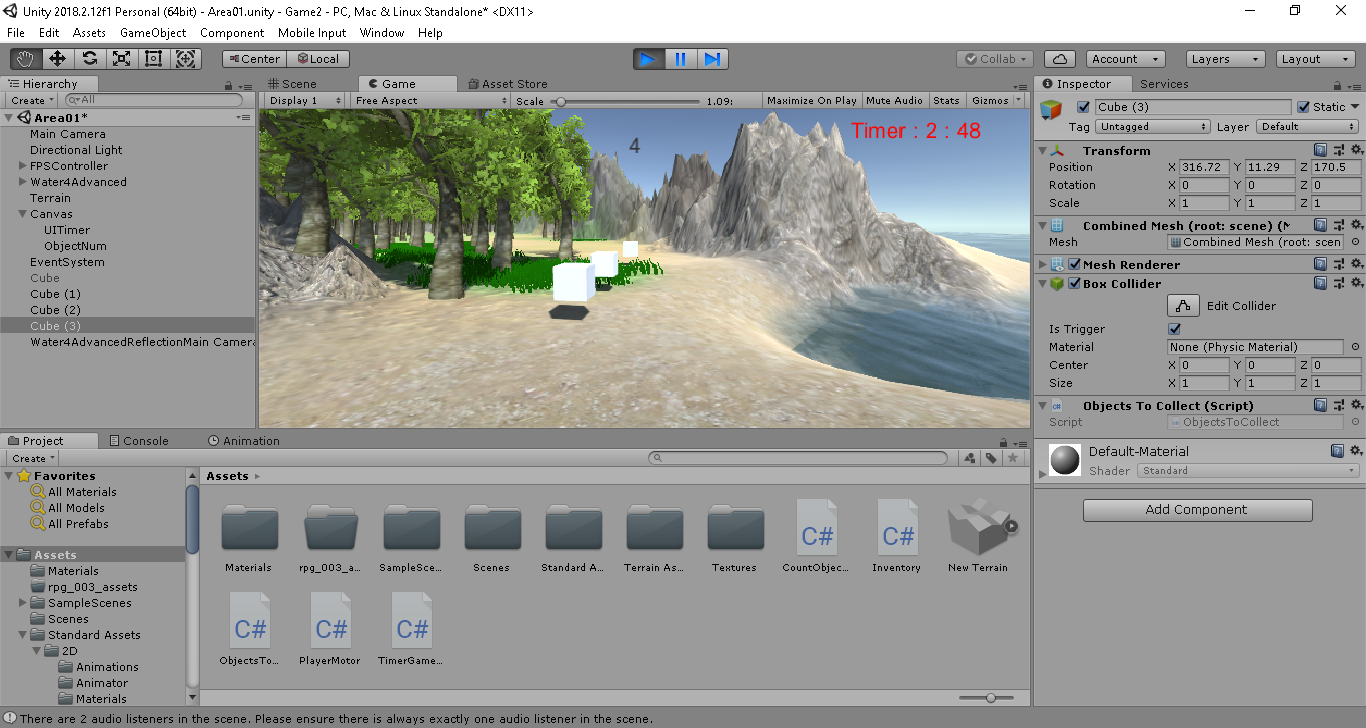Image resolution: width=1366 pixels, height=728 pixels.
Task: Click Search by Type icon in Project
Action: coord(969,458)
